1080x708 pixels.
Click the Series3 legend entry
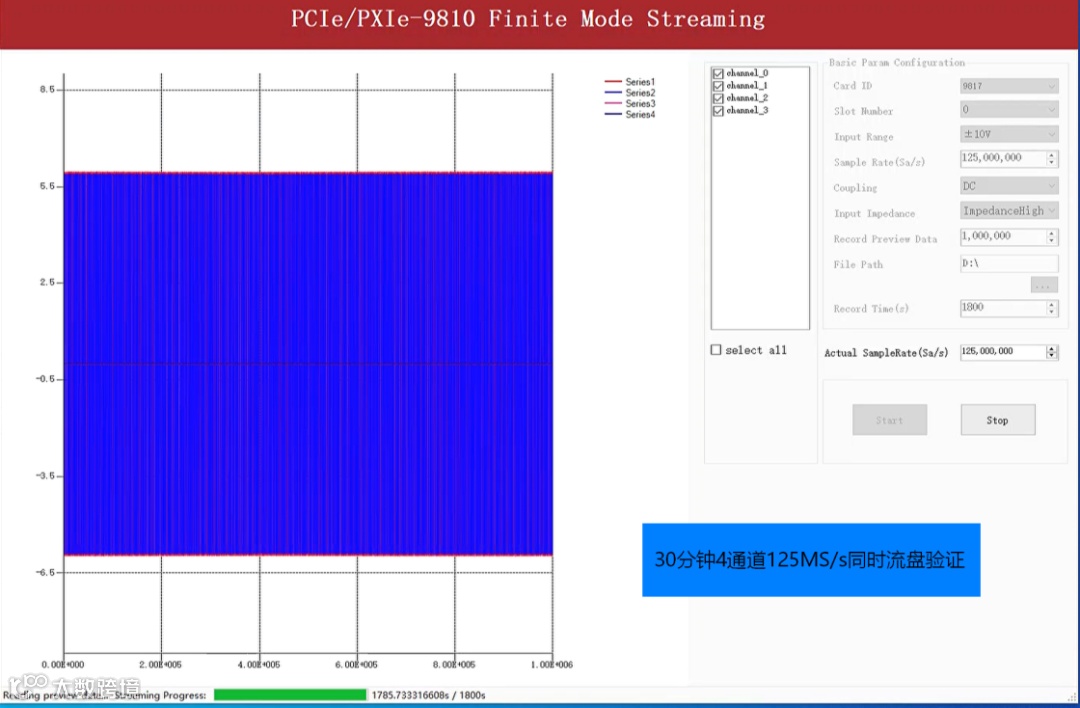click(x=630, y=103)
